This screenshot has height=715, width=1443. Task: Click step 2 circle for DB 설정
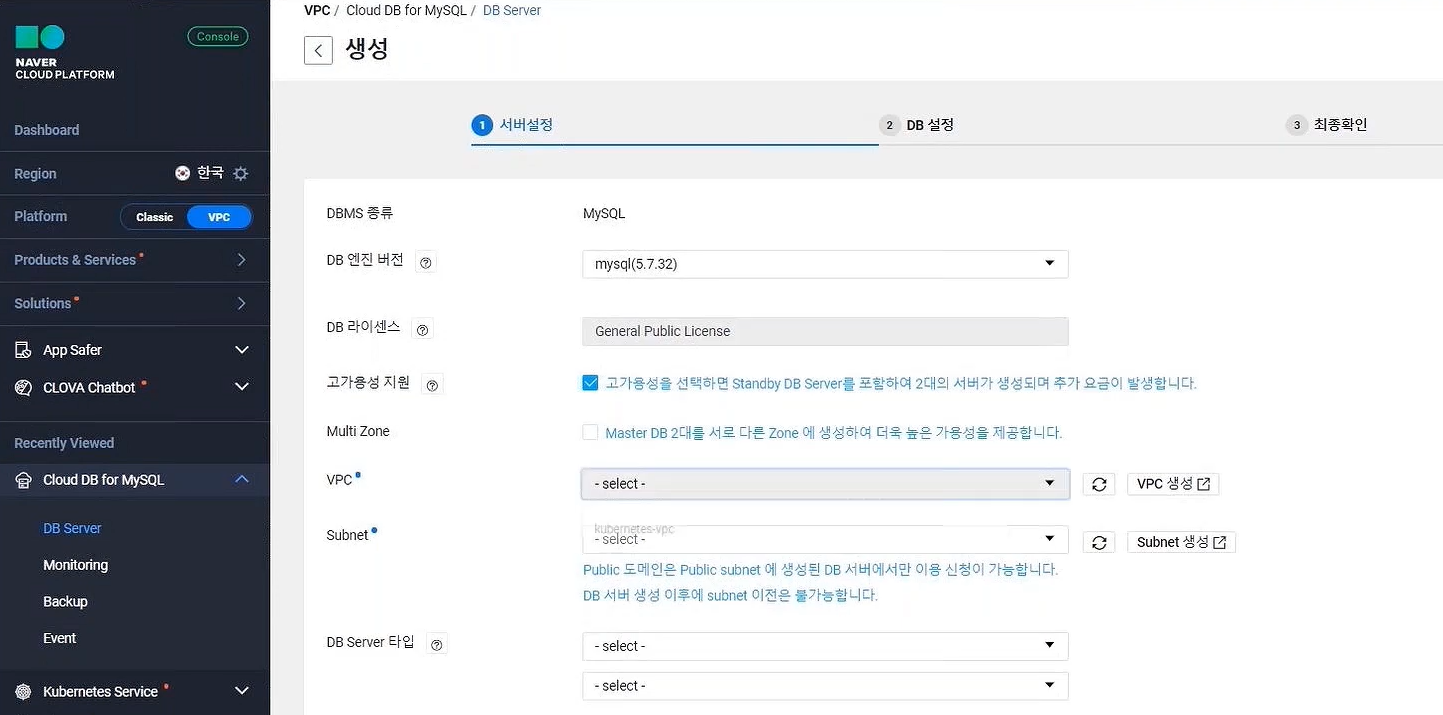tap(889, 125)
